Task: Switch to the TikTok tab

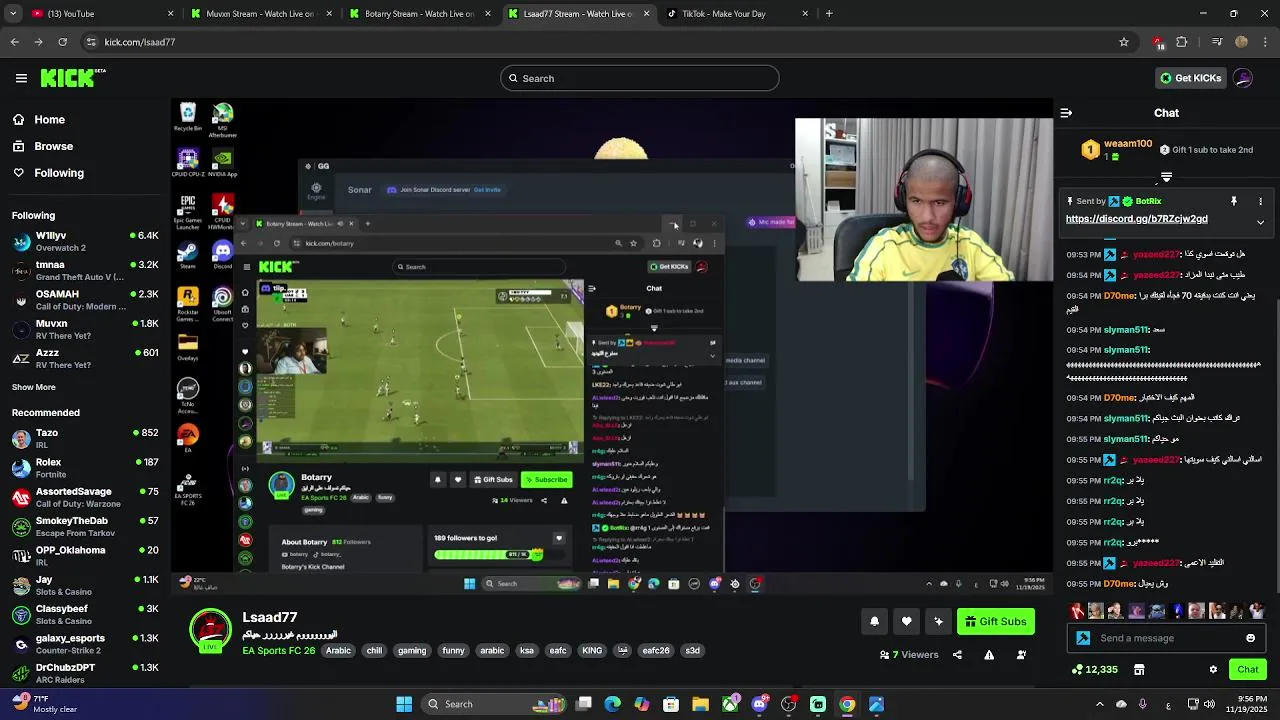Action: coord(738,14)
